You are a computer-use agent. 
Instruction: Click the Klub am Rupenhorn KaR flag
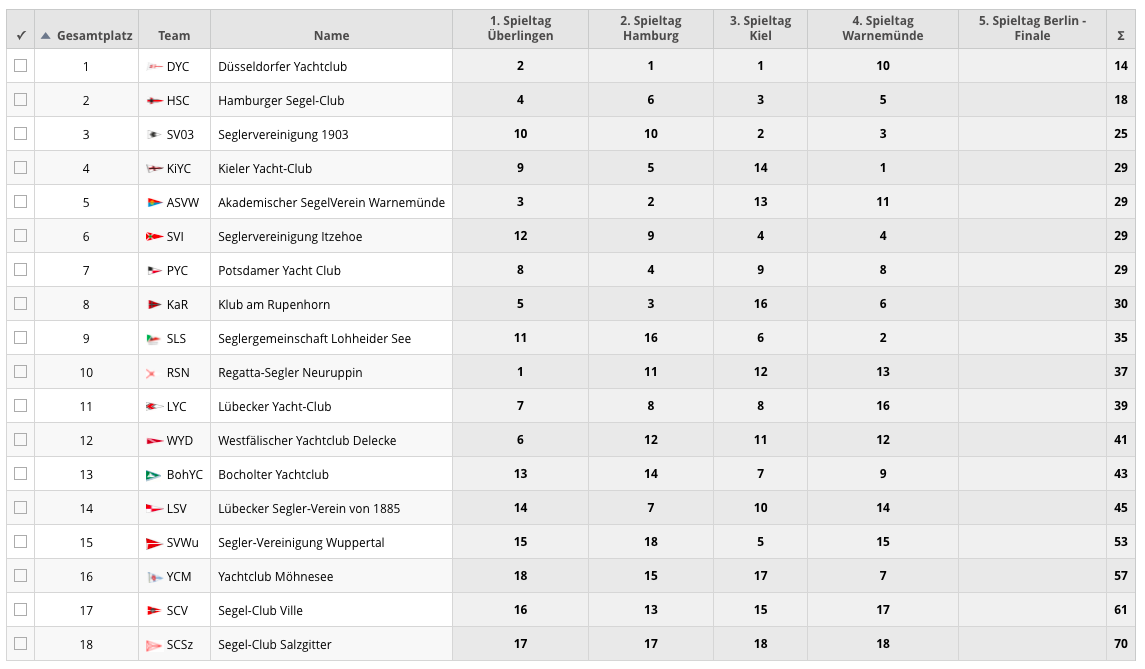tap(154, 305)
